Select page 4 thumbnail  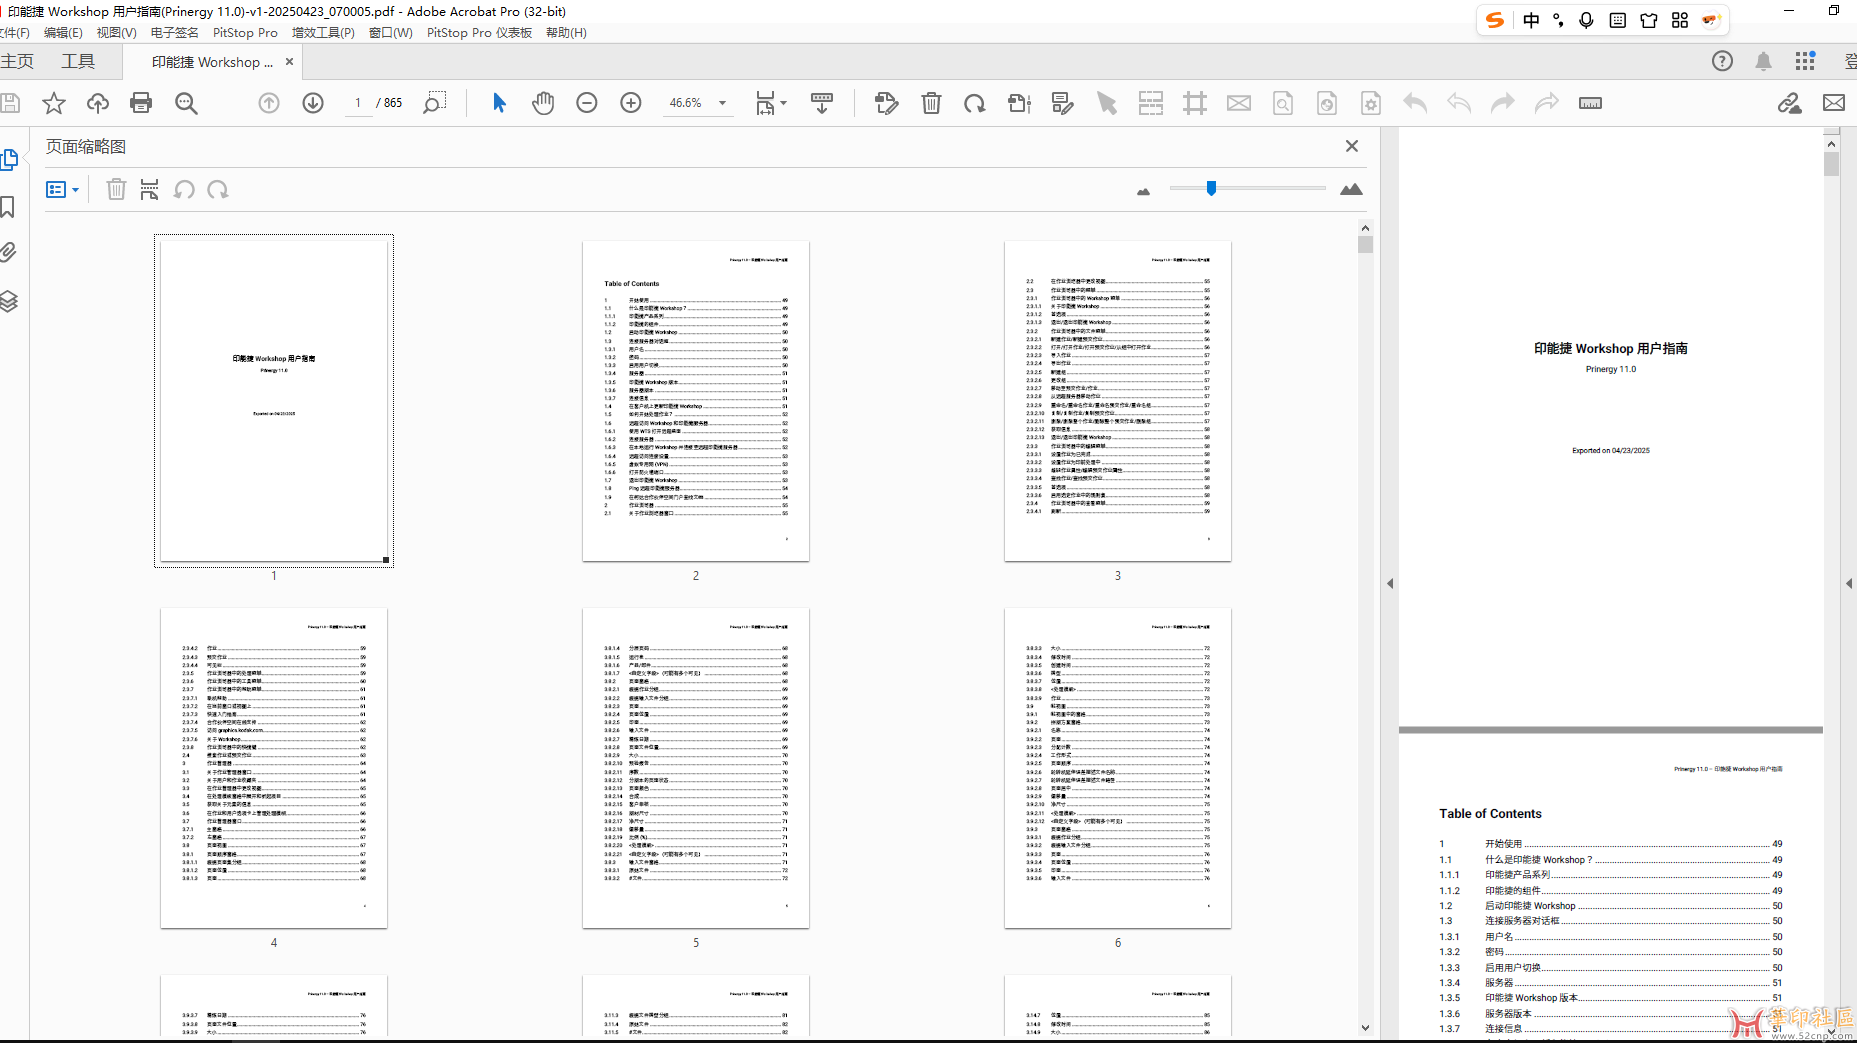274,768
